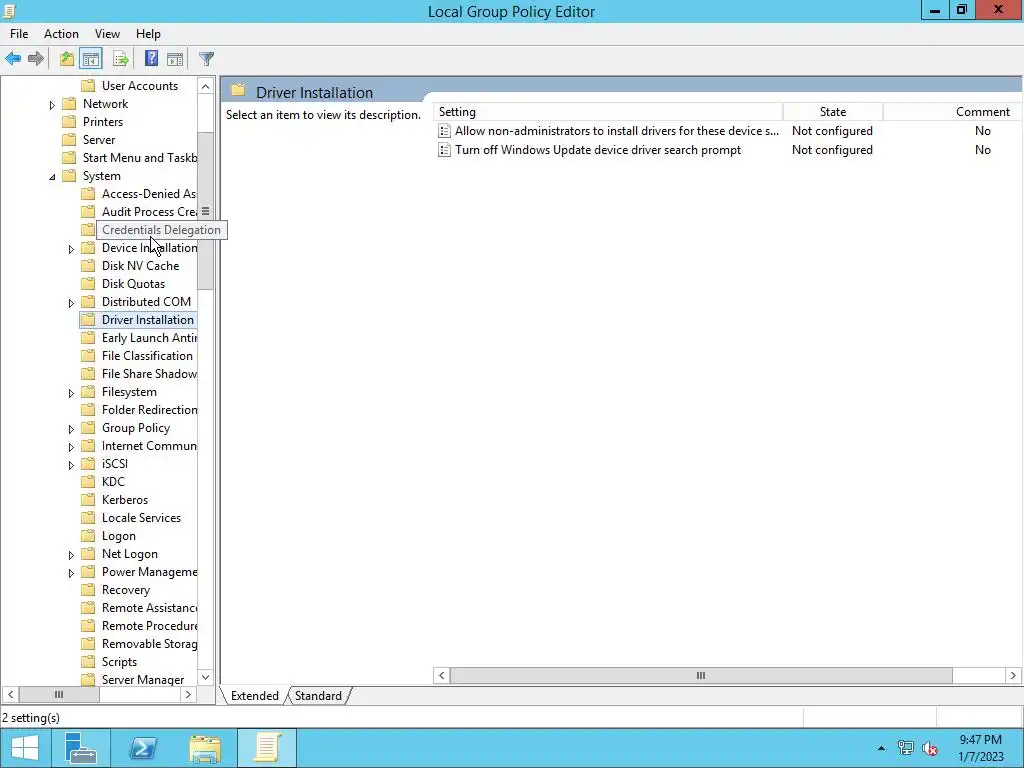This screenshot has width=1024, height=768.
Task: Select the User Accounts tree folder
Action: pyautogui.click(x=140, y=86)
